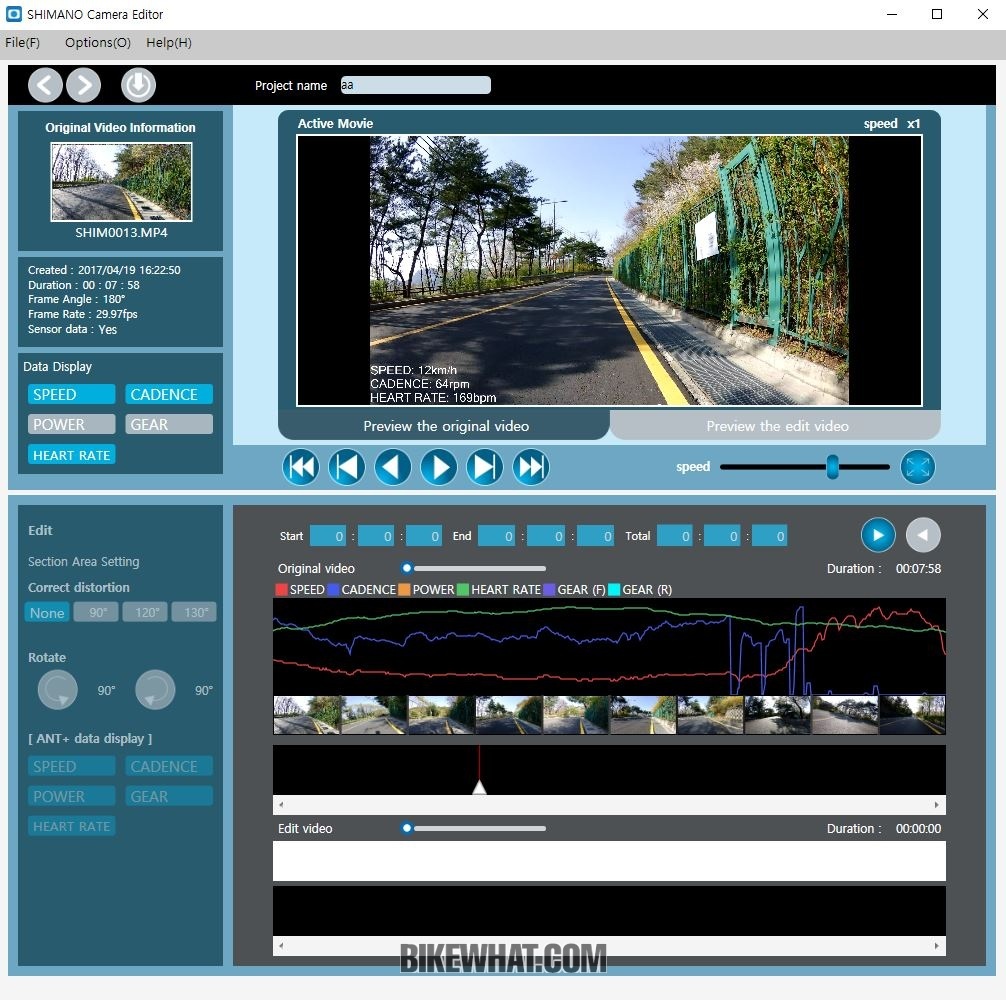Screen dimensions: 1006x1000
Task: Select None for correct distortion
Action: coord(47,613)
